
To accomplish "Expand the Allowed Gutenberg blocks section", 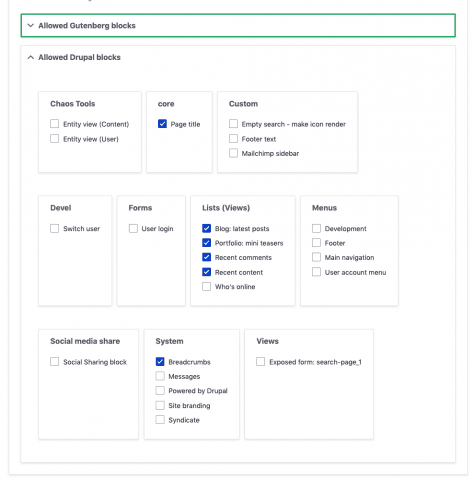I will [x=238, y=25].
